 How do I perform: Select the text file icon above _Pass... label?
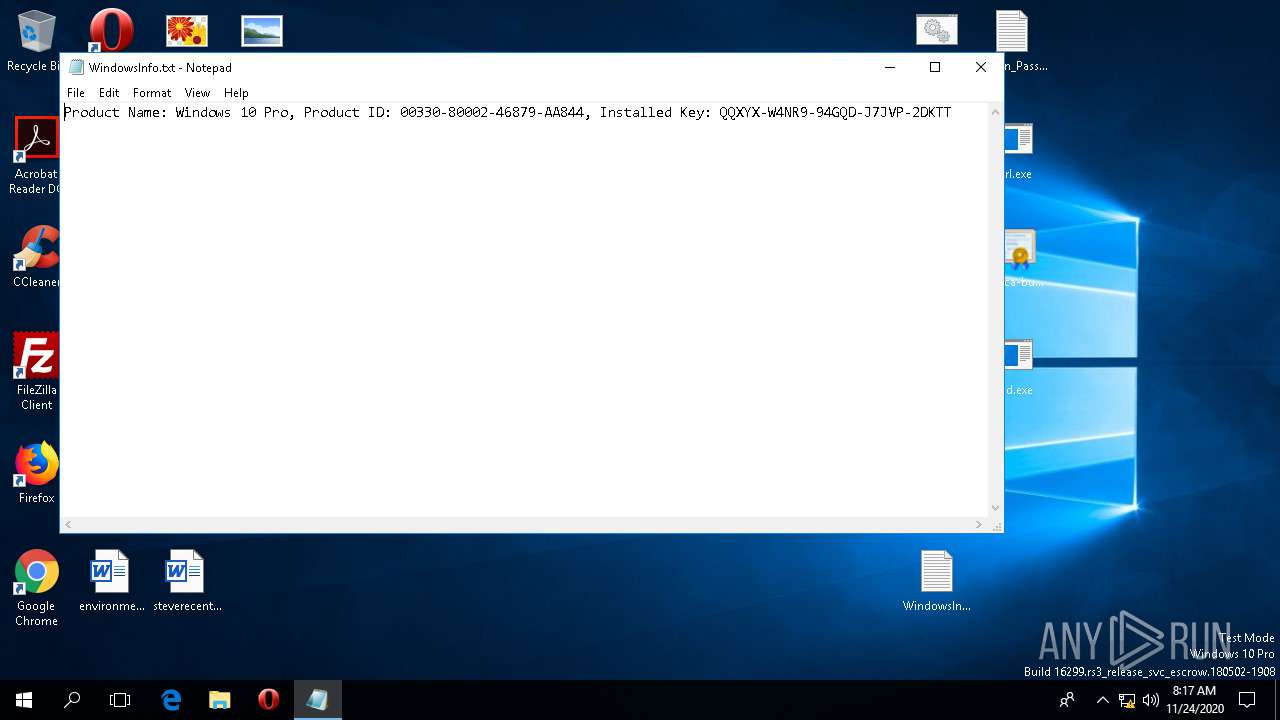[1012, 31]
